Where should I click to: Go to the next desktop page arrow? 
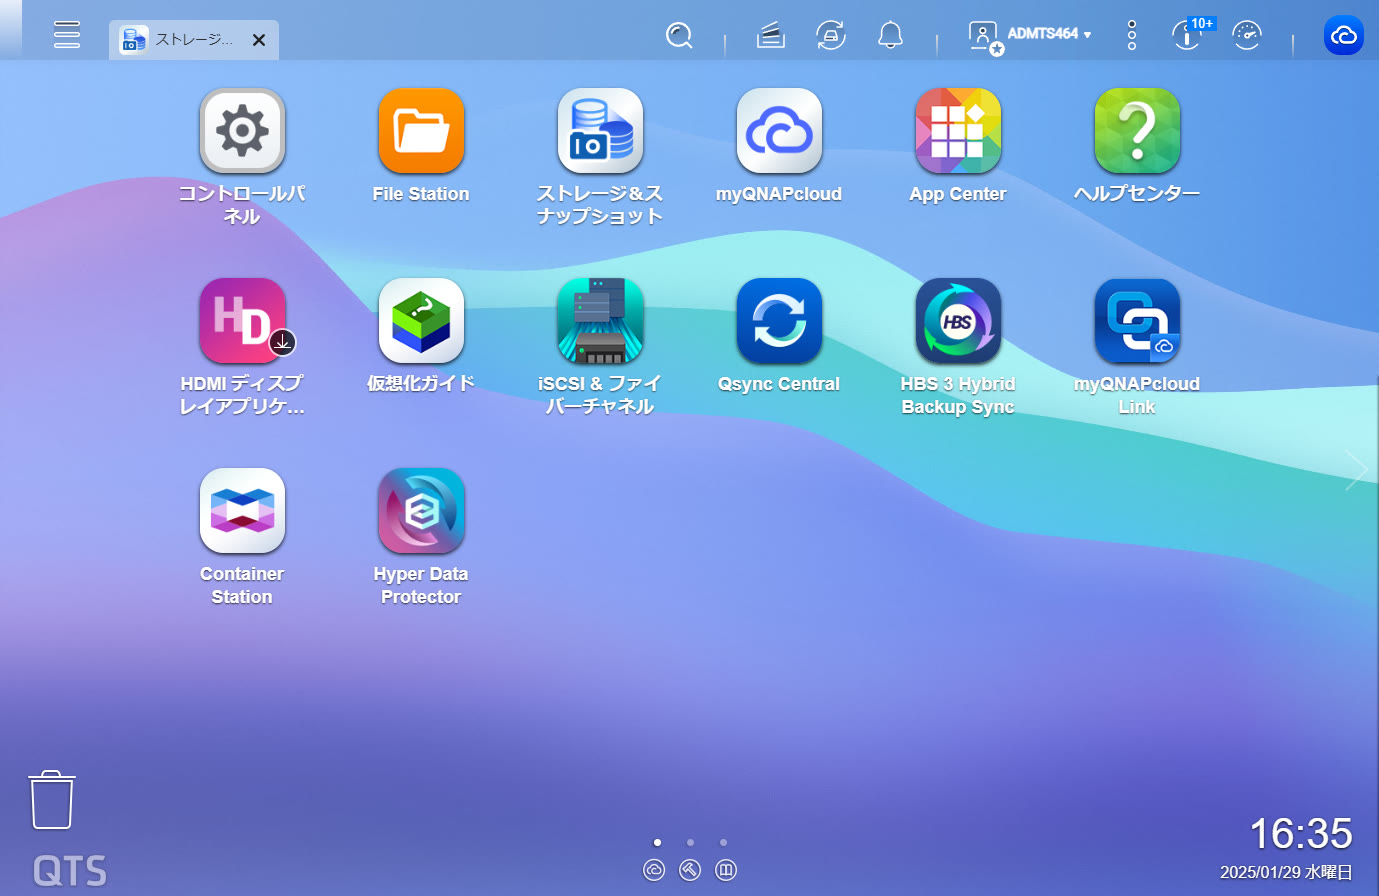[1356, 470]
